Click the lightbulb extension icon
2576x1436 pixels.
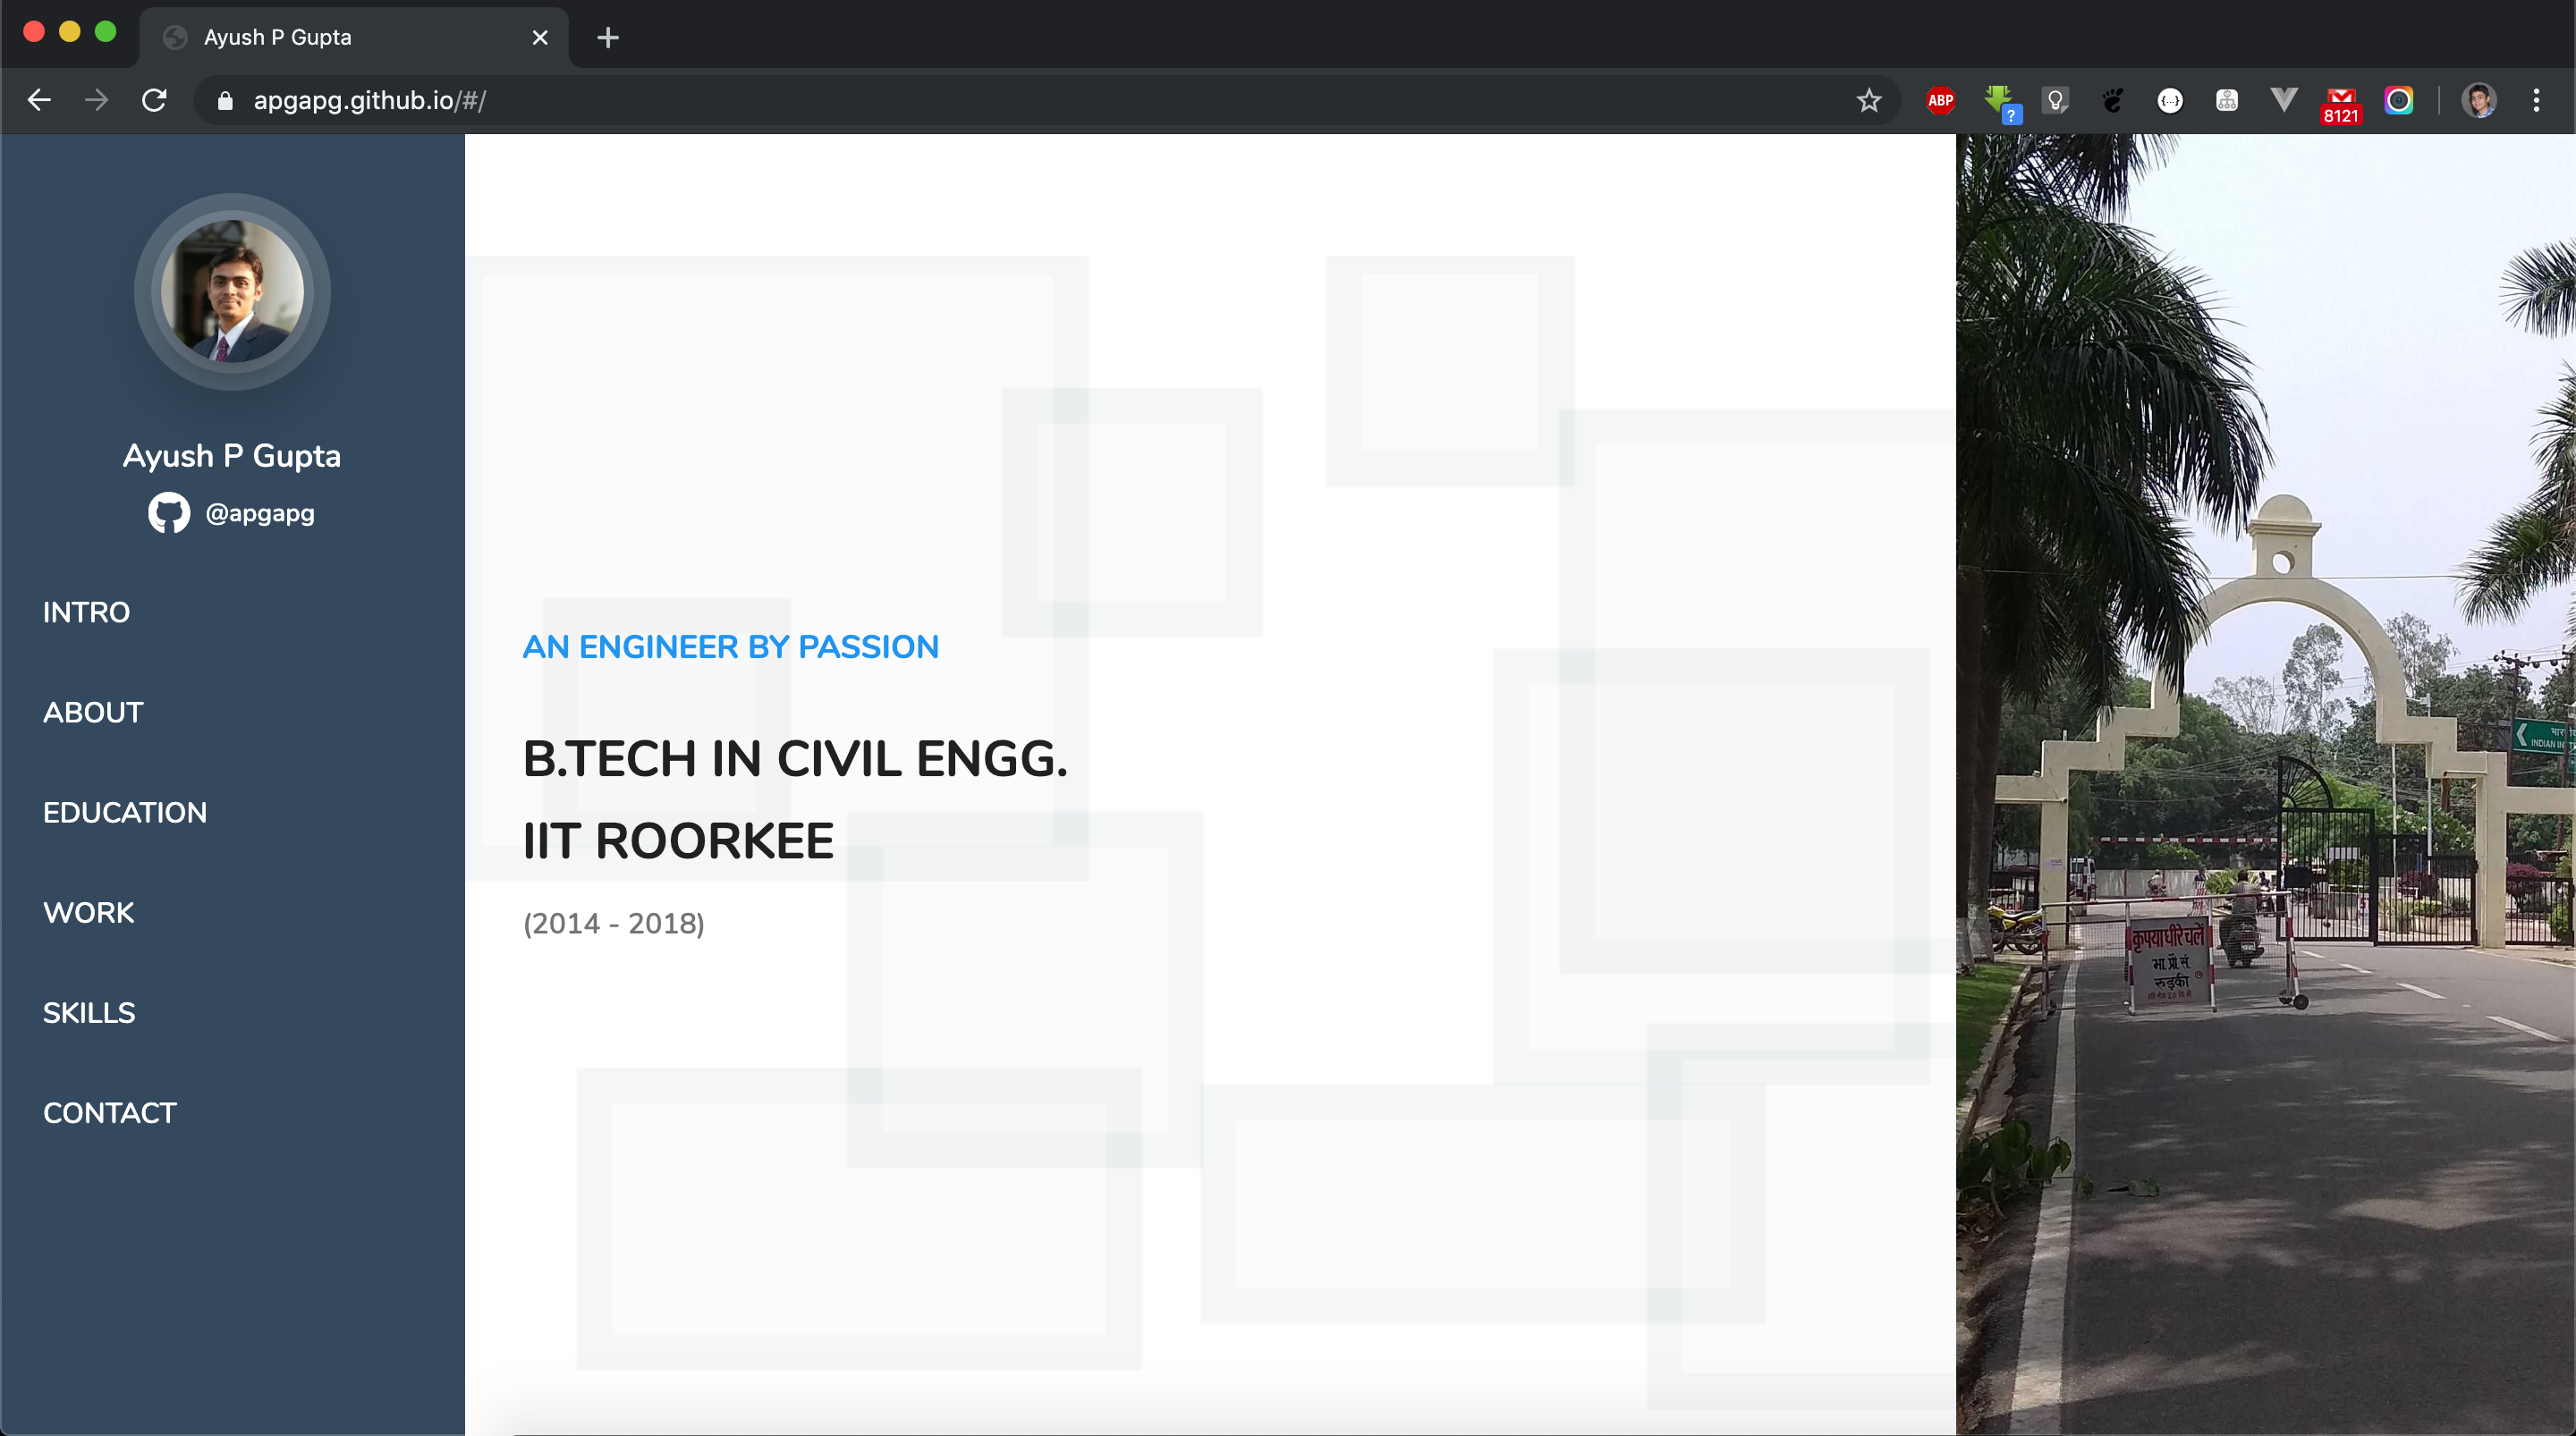point(2055,100)
